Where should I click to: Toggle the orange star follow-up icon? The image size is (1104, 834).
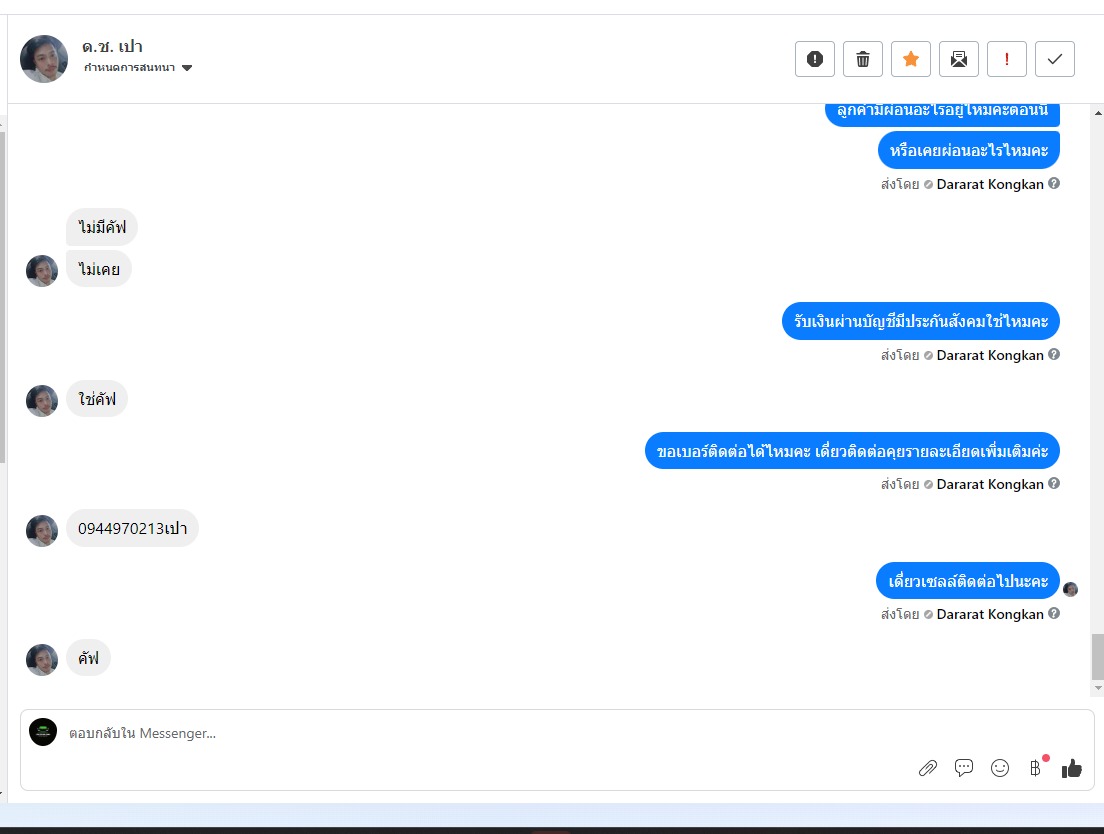pos(910,59)
